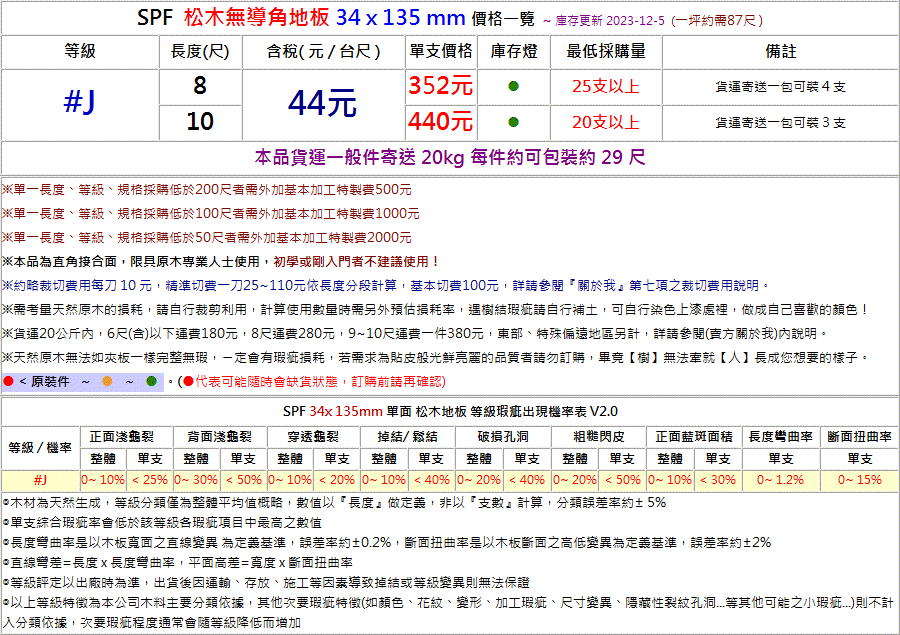The width and height of the screenshot is (900, 635).
Task: Click the 長度(尺) column header
Action: [x=200, y=52]
